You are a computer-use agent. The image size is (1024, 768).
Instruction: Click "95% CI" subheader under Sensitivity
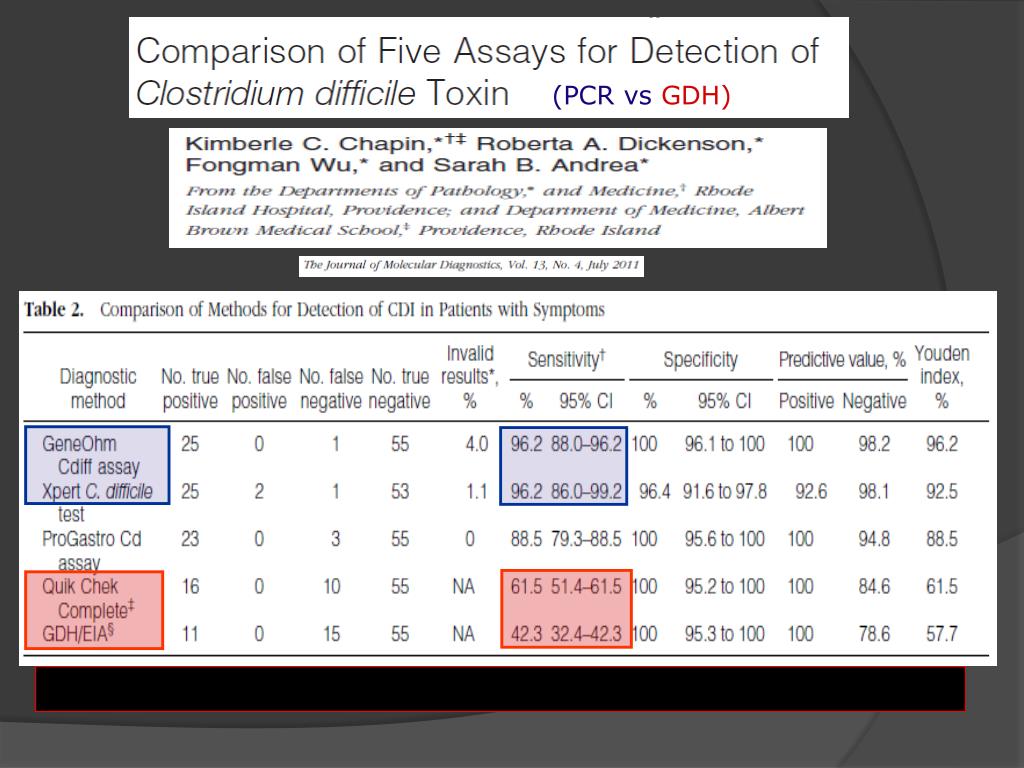tap(586, 401)
